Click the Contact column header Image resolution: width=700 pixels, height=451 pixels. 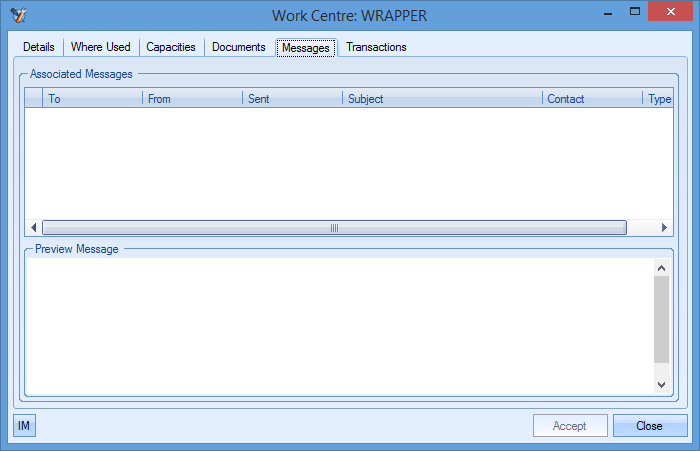click(593, 99)
